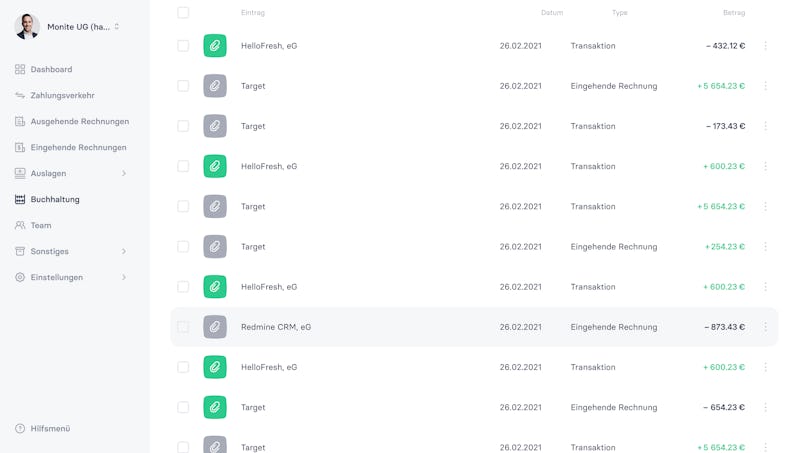Open the Dashboard grid icon in sidebar

(20, 69)
